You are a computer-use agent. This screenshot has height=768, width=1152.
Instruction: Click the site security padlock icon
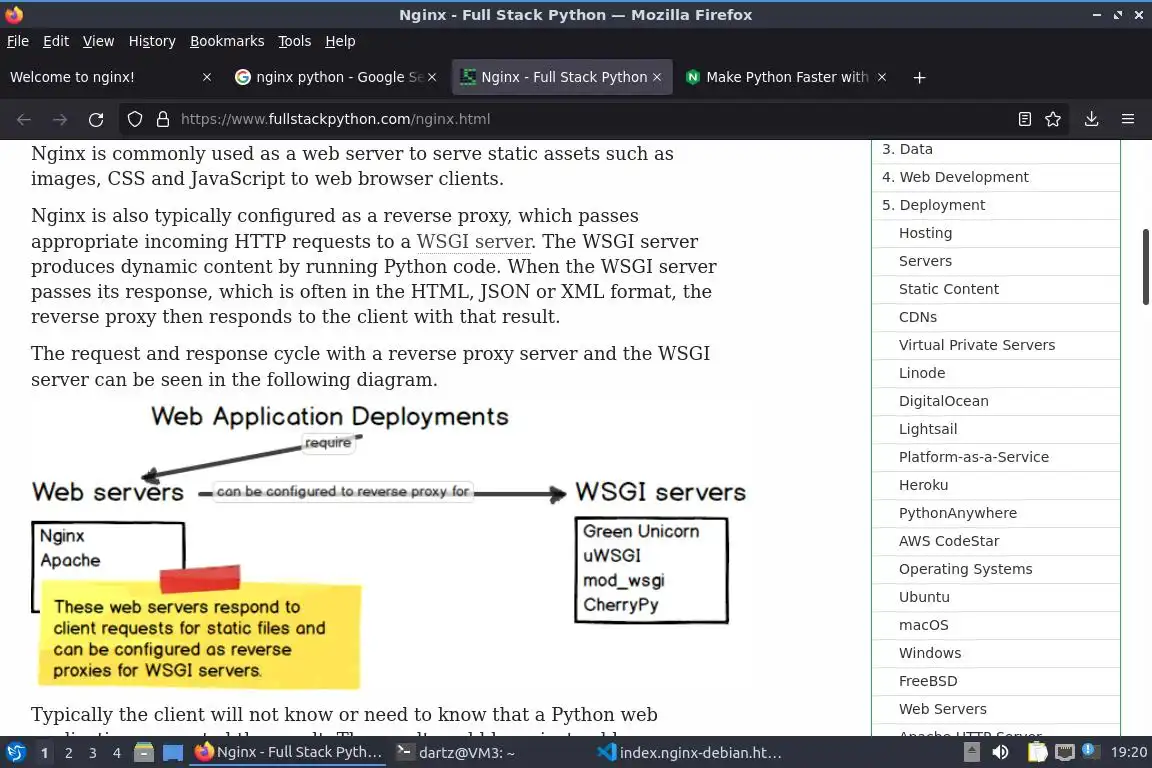163,119
